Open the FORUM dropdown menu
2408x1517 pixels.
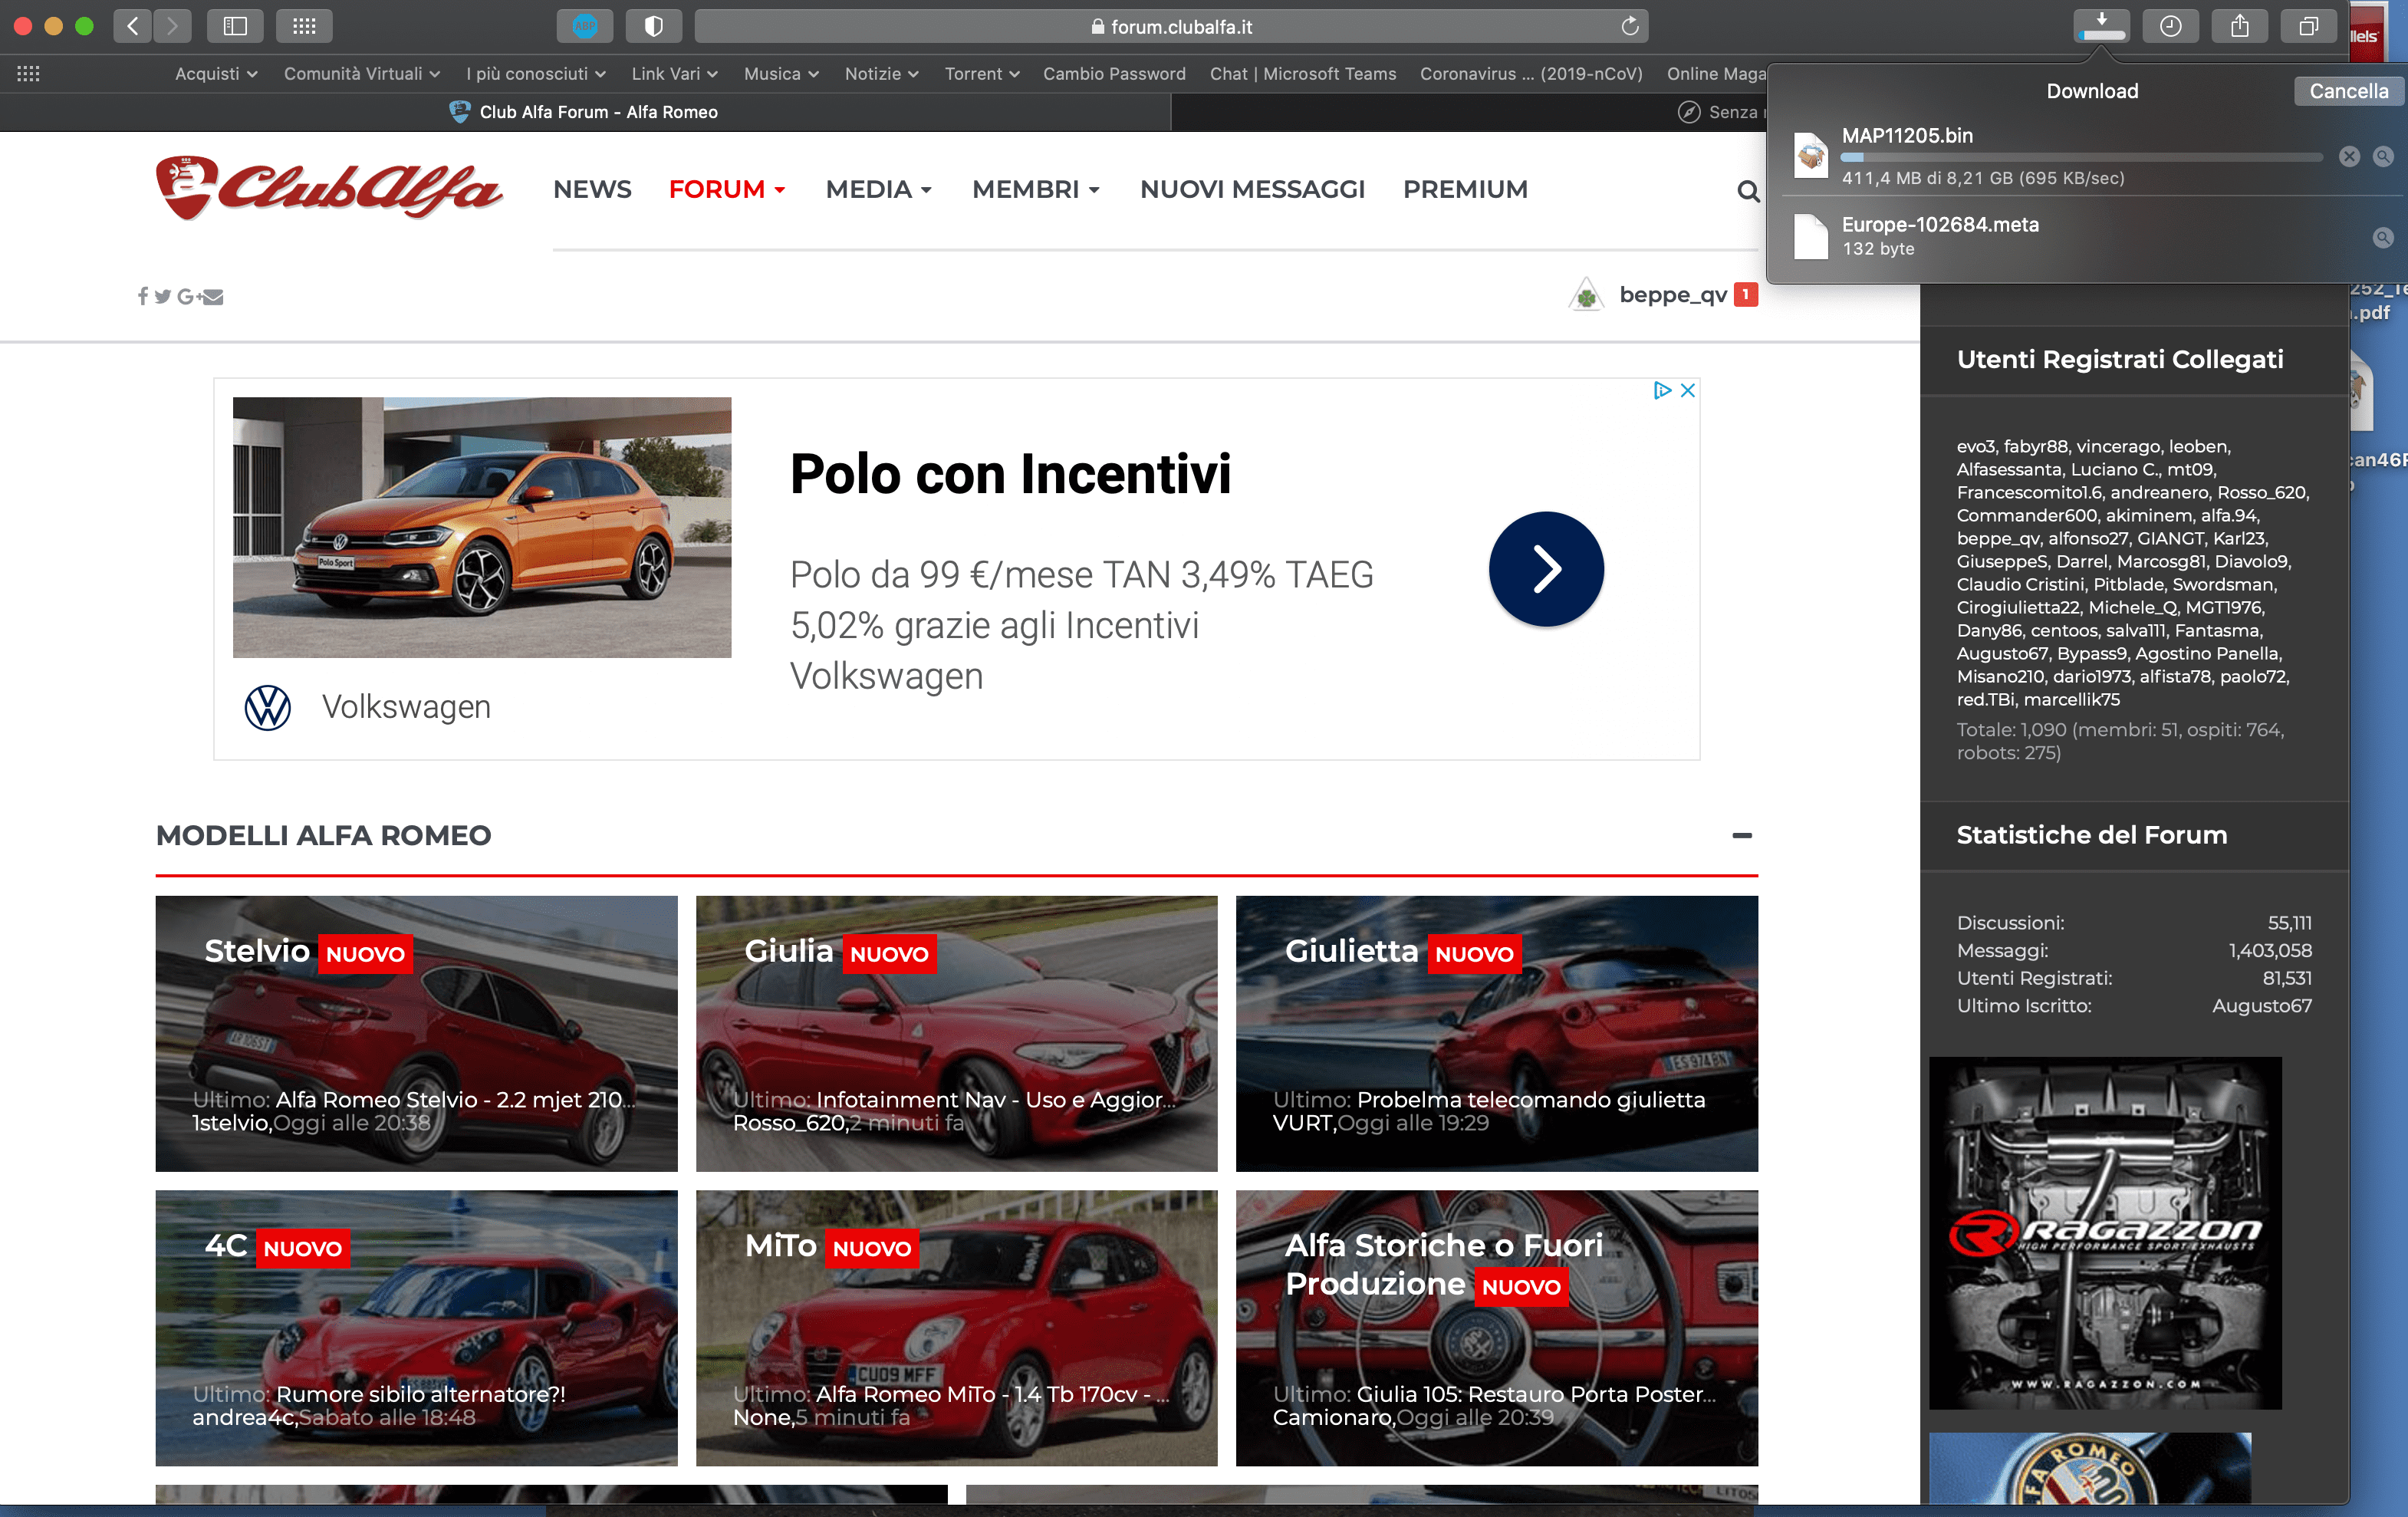click(x=727, y=189)
